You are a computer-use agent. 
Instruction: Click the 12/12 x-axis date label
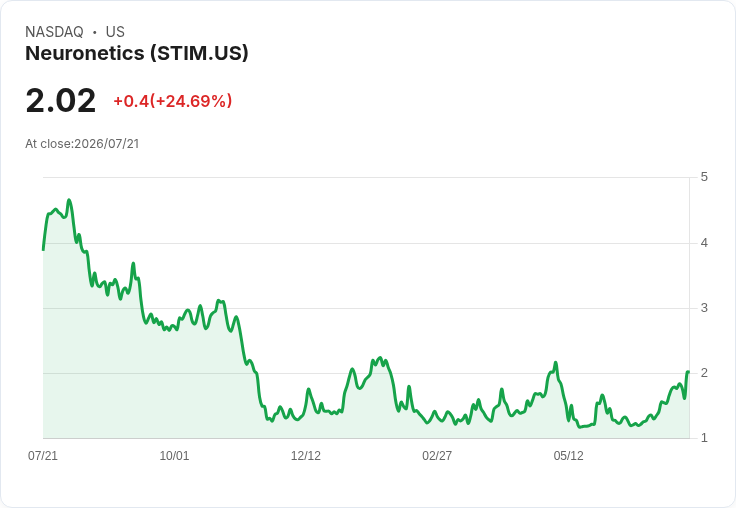tap(306, 456)
